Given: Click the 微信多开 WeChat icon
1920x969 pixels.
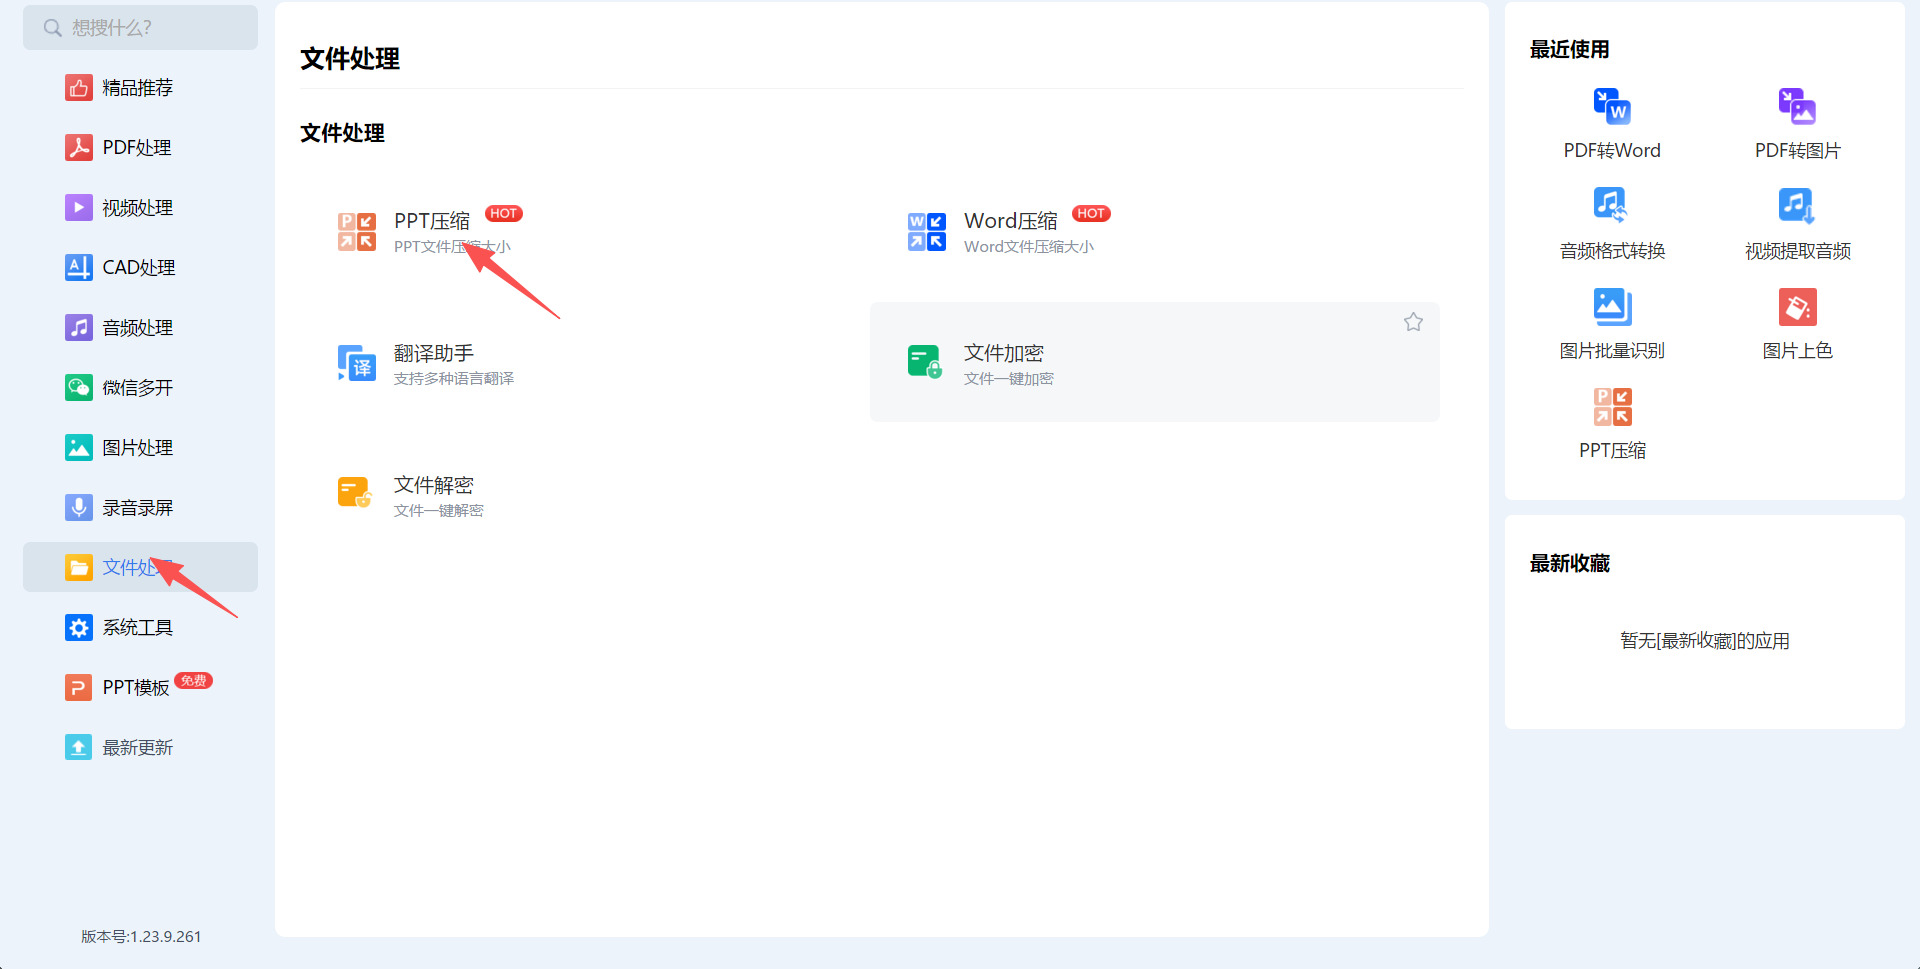Looking at the screenshot, I should [79, 388].
